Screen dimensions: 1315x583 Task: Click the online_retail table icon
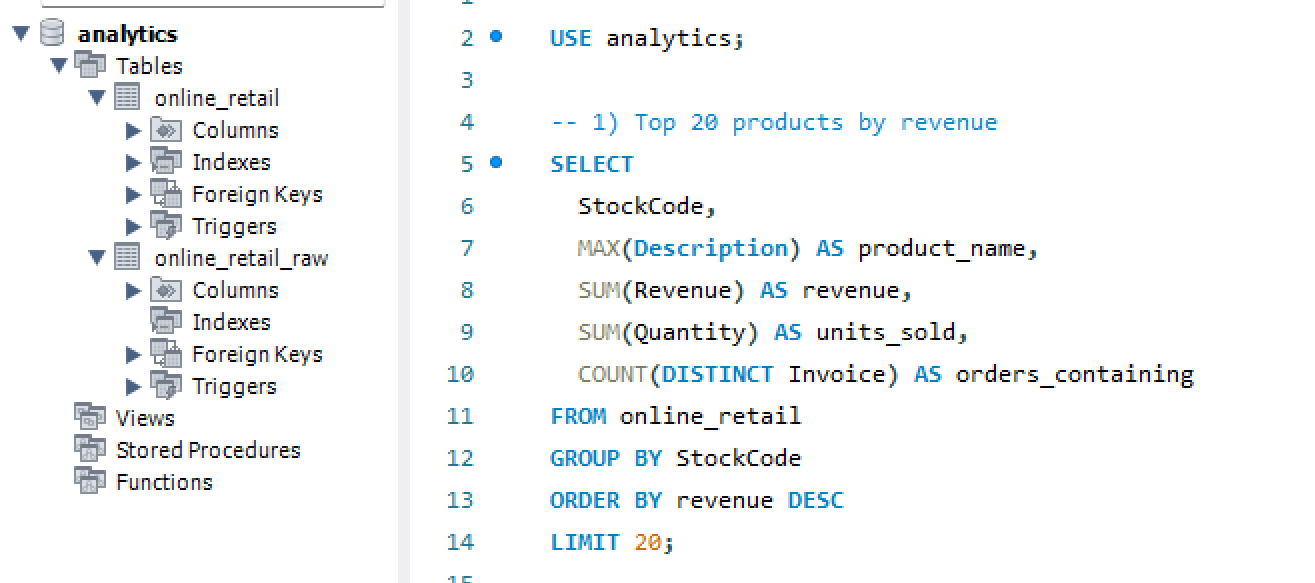pos(128,98)
